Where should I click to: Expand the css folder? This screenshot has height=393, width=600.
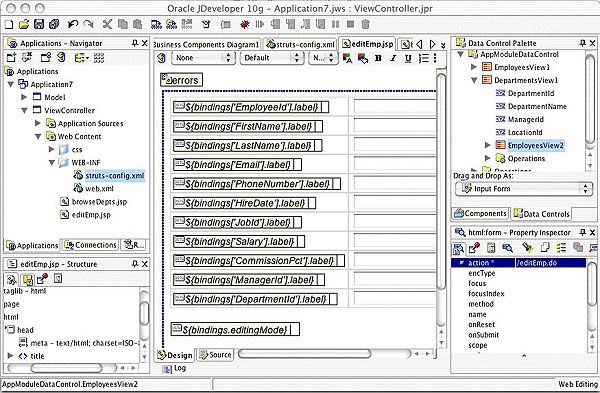[52, 149]
